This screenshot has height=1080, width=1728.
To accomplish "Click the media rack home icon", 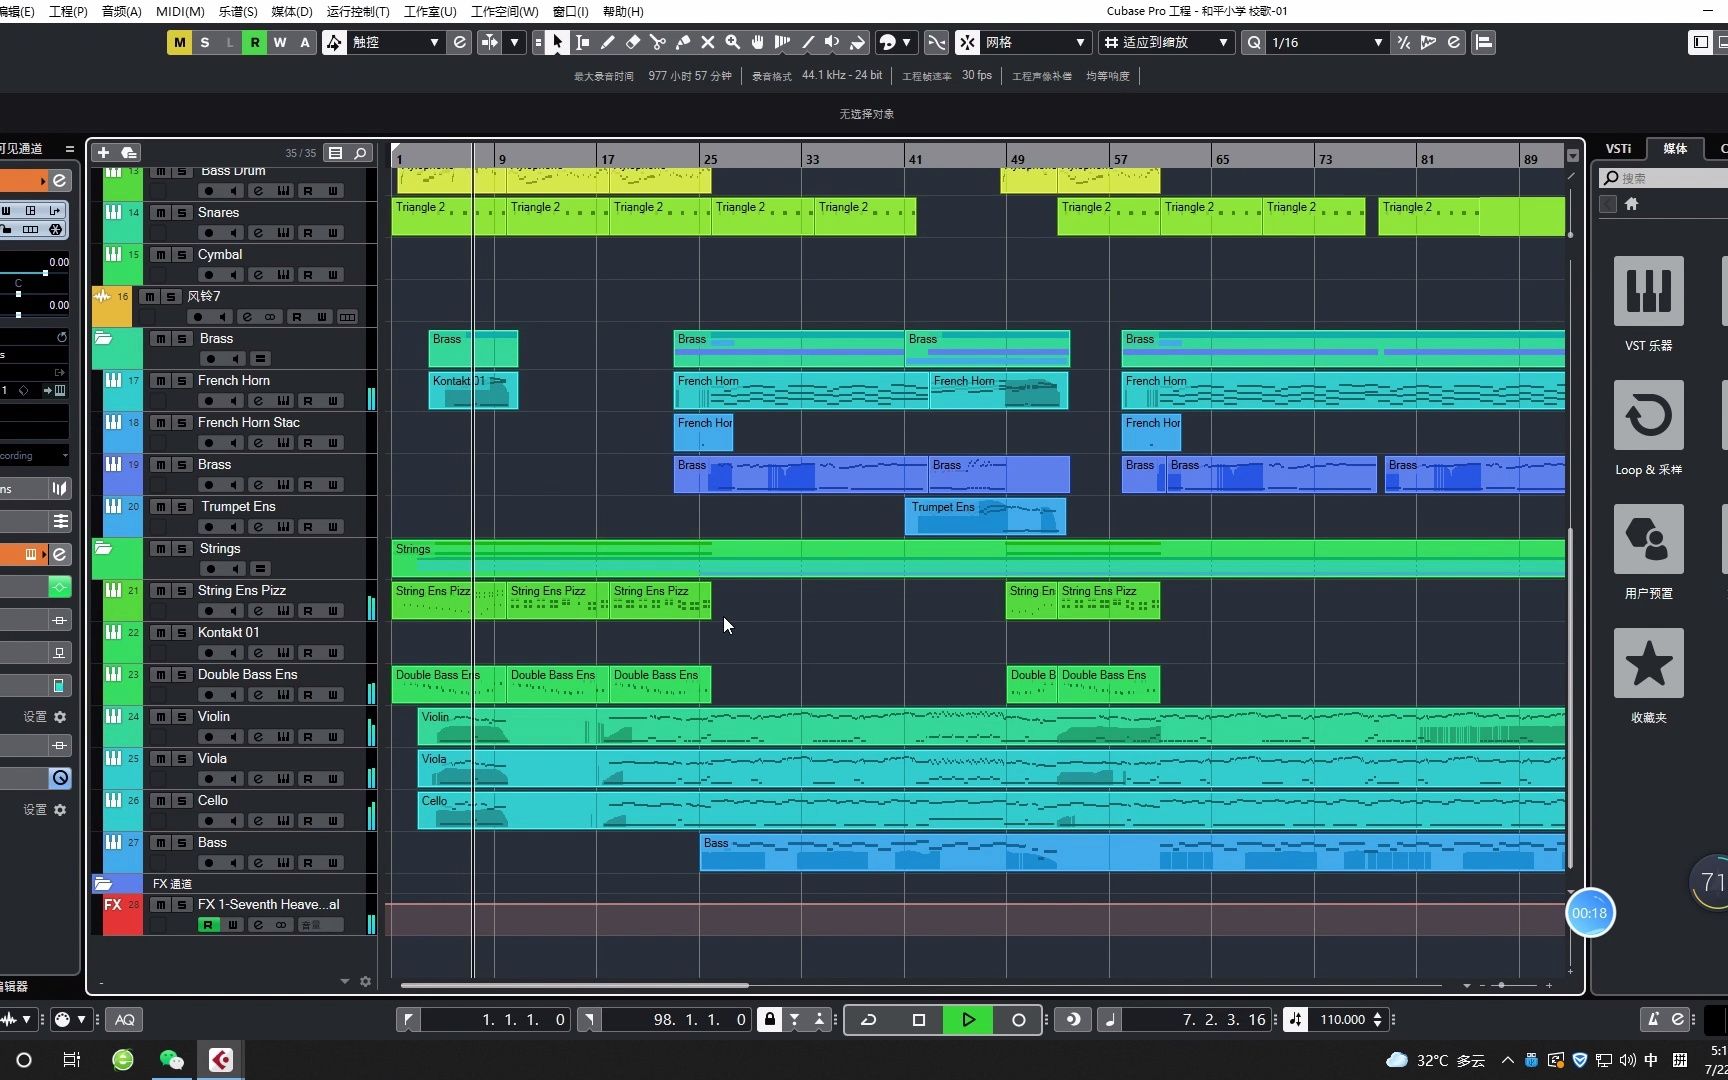I will pos(1631,204).
